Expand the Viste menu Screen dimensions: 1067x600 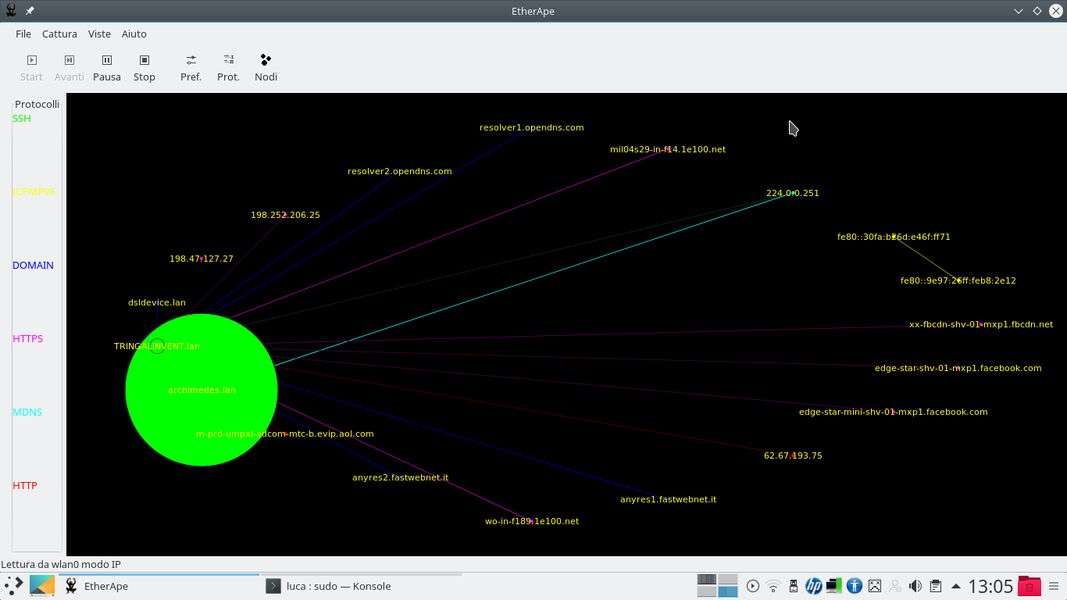pyautogui.click(x=99, y=34)
